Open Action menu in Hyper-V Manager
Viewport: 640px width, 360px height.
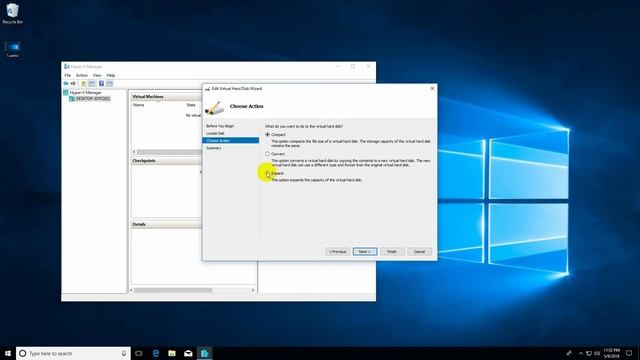(82, 75)
